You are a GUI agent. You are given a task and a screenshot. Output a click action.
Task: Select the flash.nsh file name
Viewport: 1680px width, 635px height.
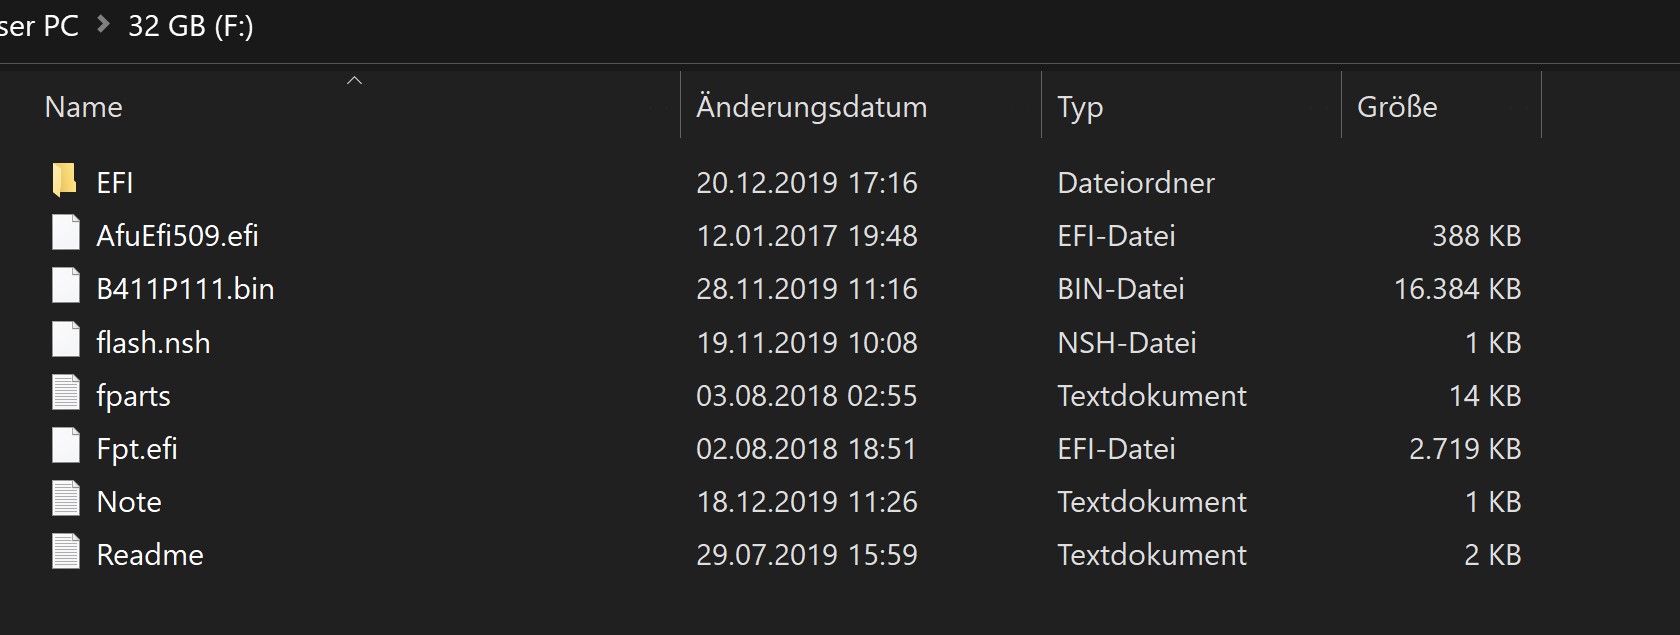pyautogui.click(x=153, y=342)
